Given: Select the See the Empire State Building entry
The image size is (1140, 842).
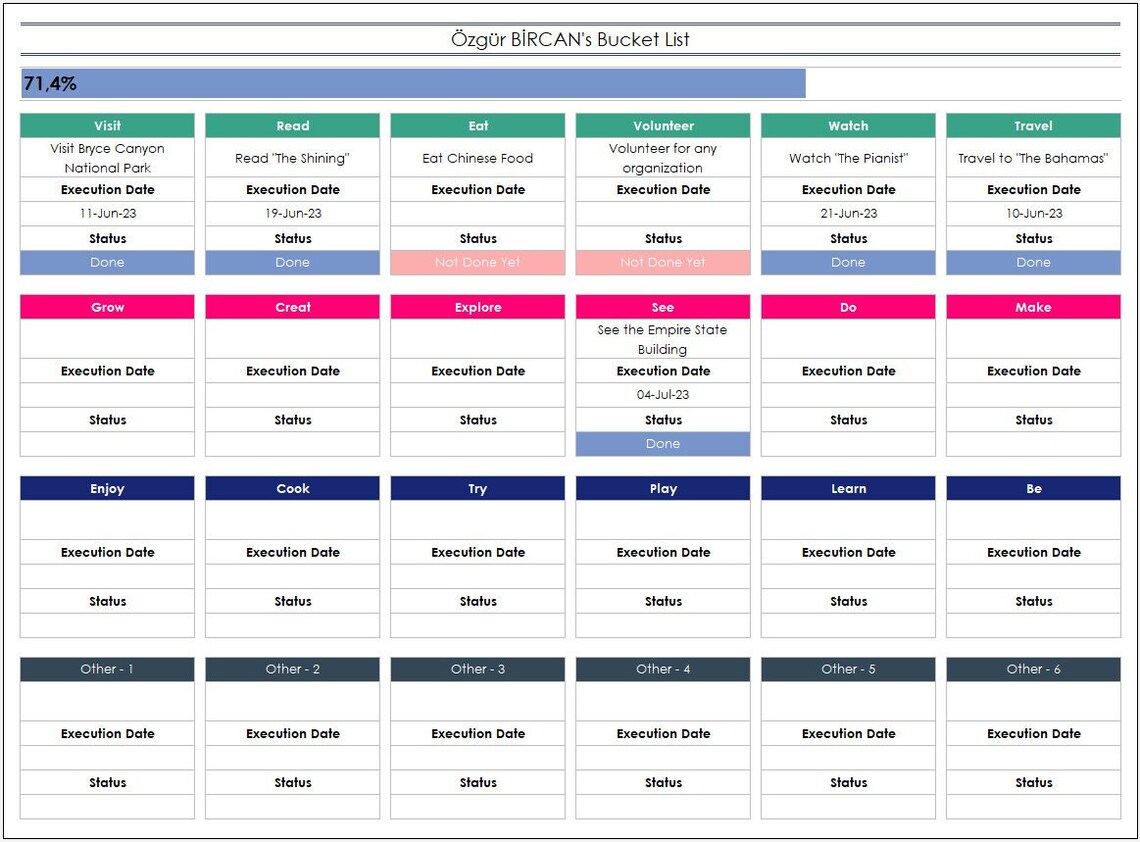Looking at the screenshot, I should (662, 338).
